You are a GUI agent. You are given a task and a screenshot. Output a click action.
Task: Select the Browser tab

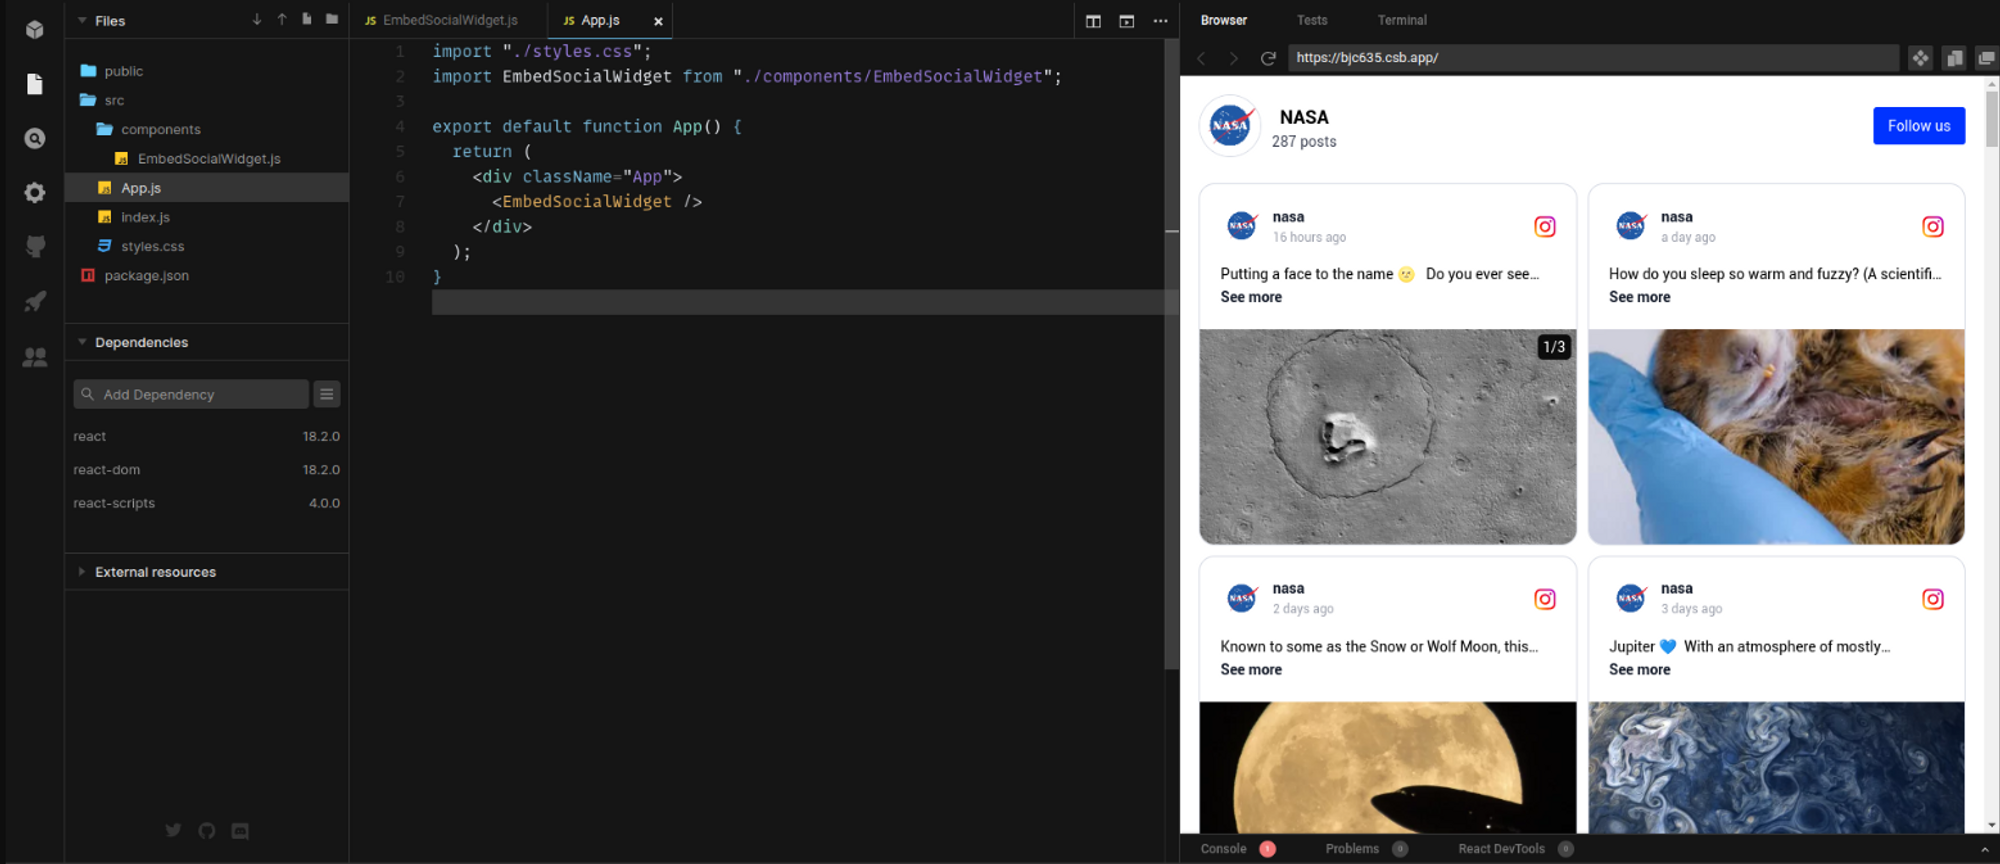(1224, 20)
